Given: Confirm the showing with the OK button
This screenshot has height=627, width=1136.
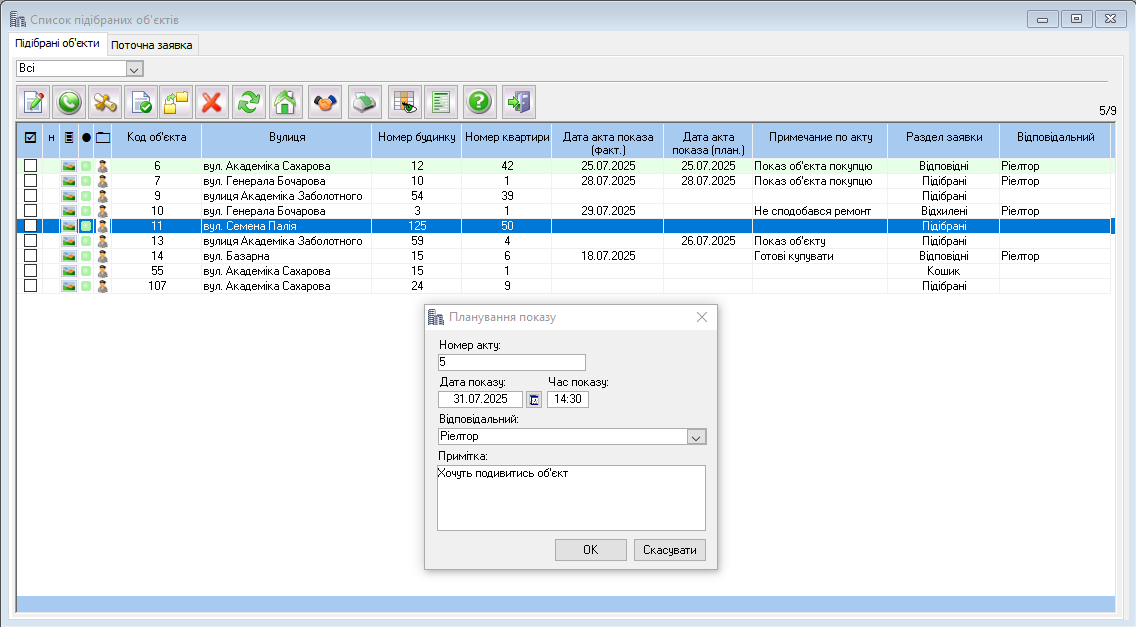Looking at the screenshot, I should click(x=590, y=550).
